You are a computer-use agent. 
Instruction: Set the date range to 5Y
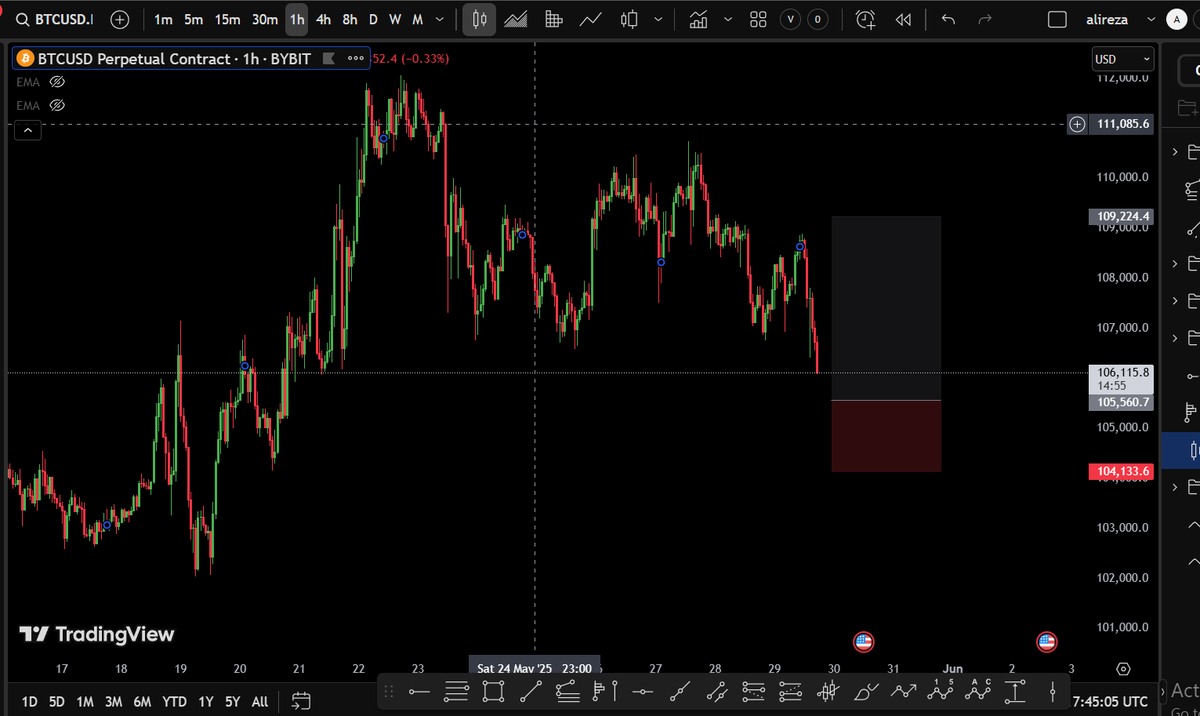click(233, 701)
